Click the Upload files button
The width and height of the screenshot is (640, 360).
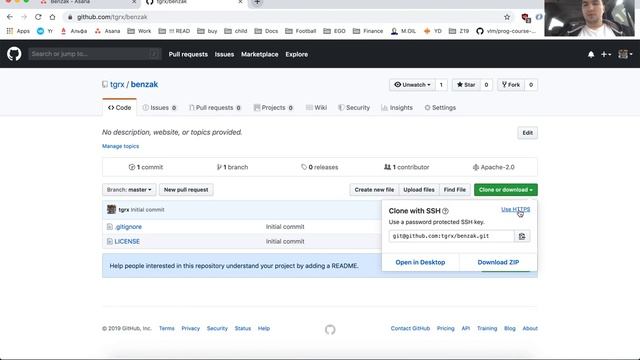click(419, 190)
